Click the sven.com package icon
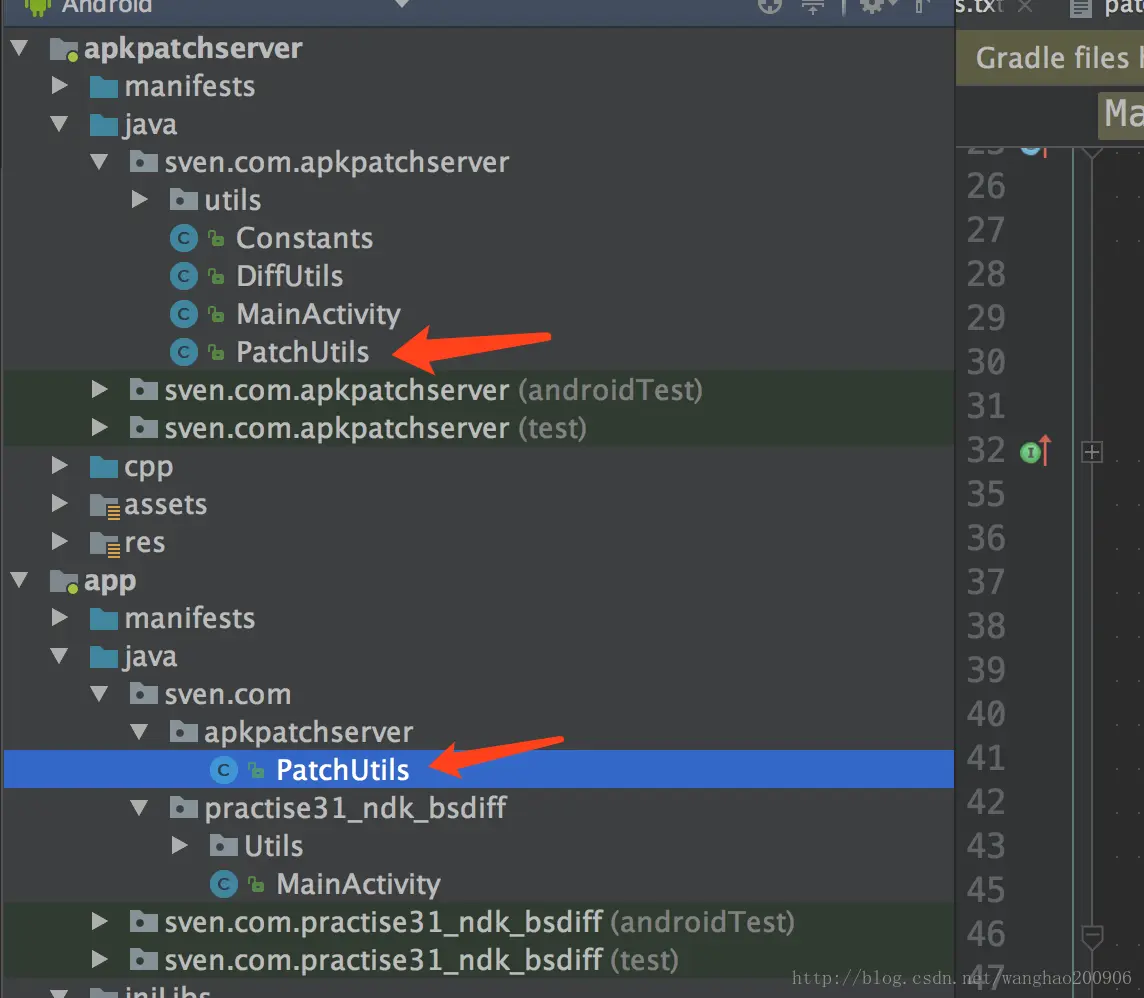 [144, 695]
